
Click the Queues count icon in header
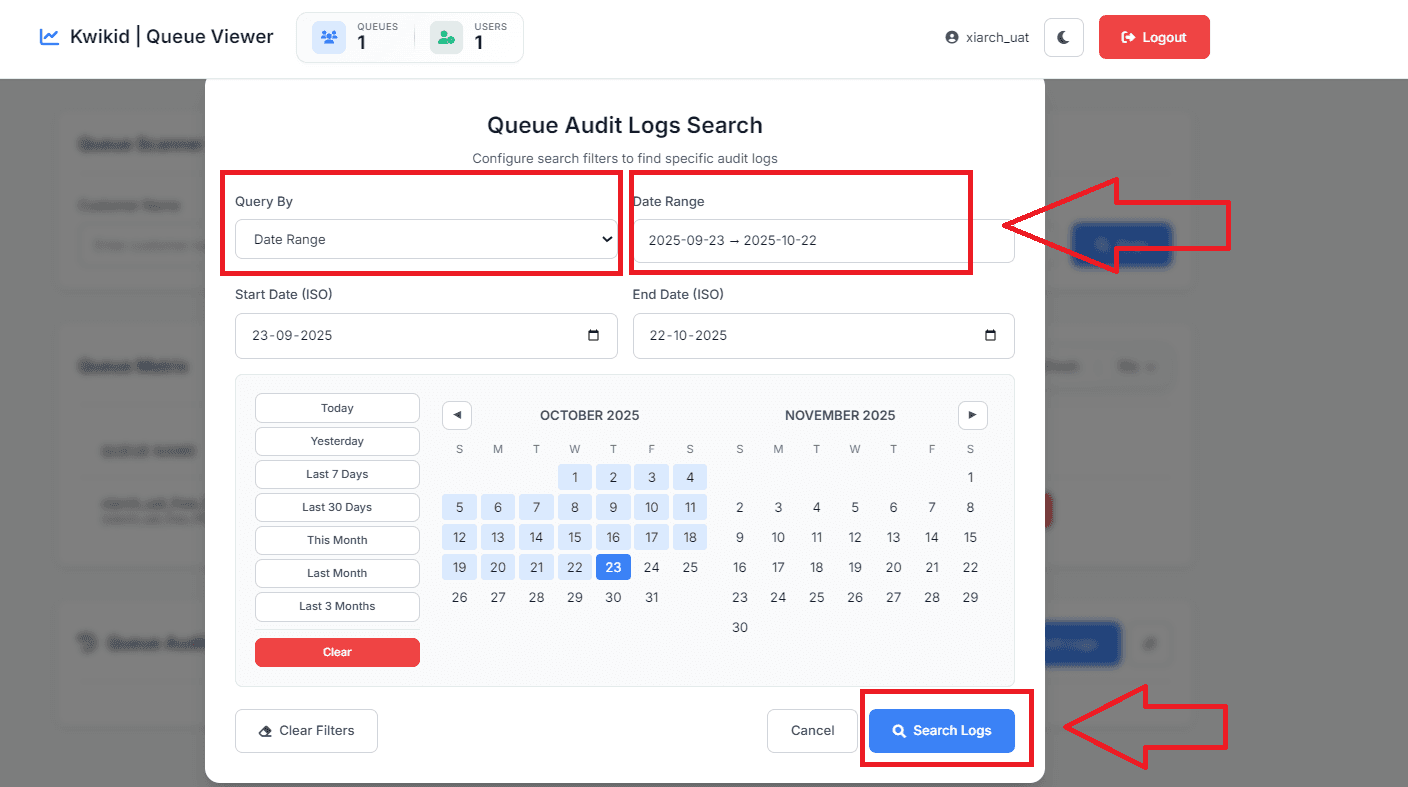point(329,38)
